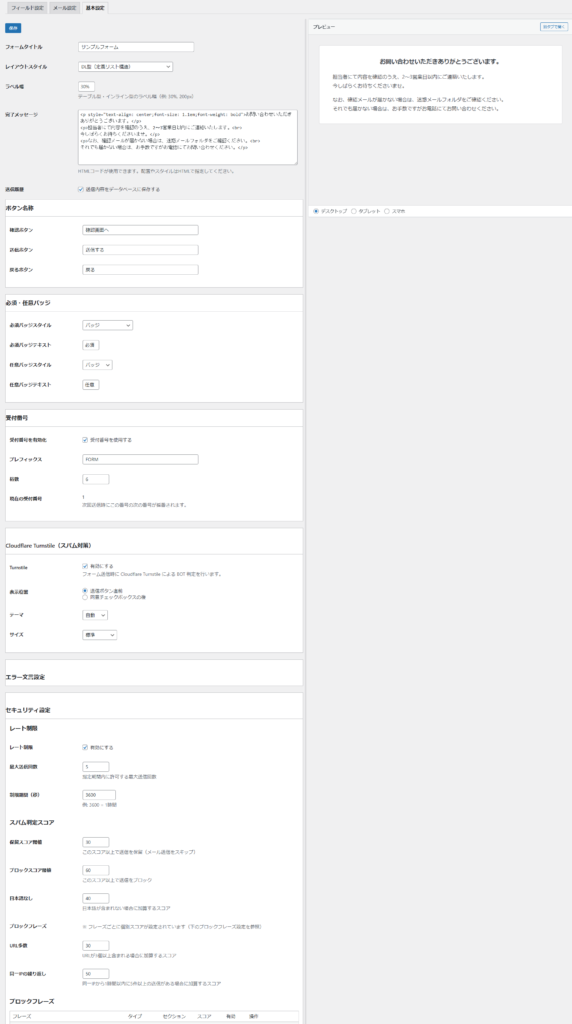The width and height of the screenshot is (572, 1024).
Task: Click the フレーズ column header
Action: [22, 1017]
